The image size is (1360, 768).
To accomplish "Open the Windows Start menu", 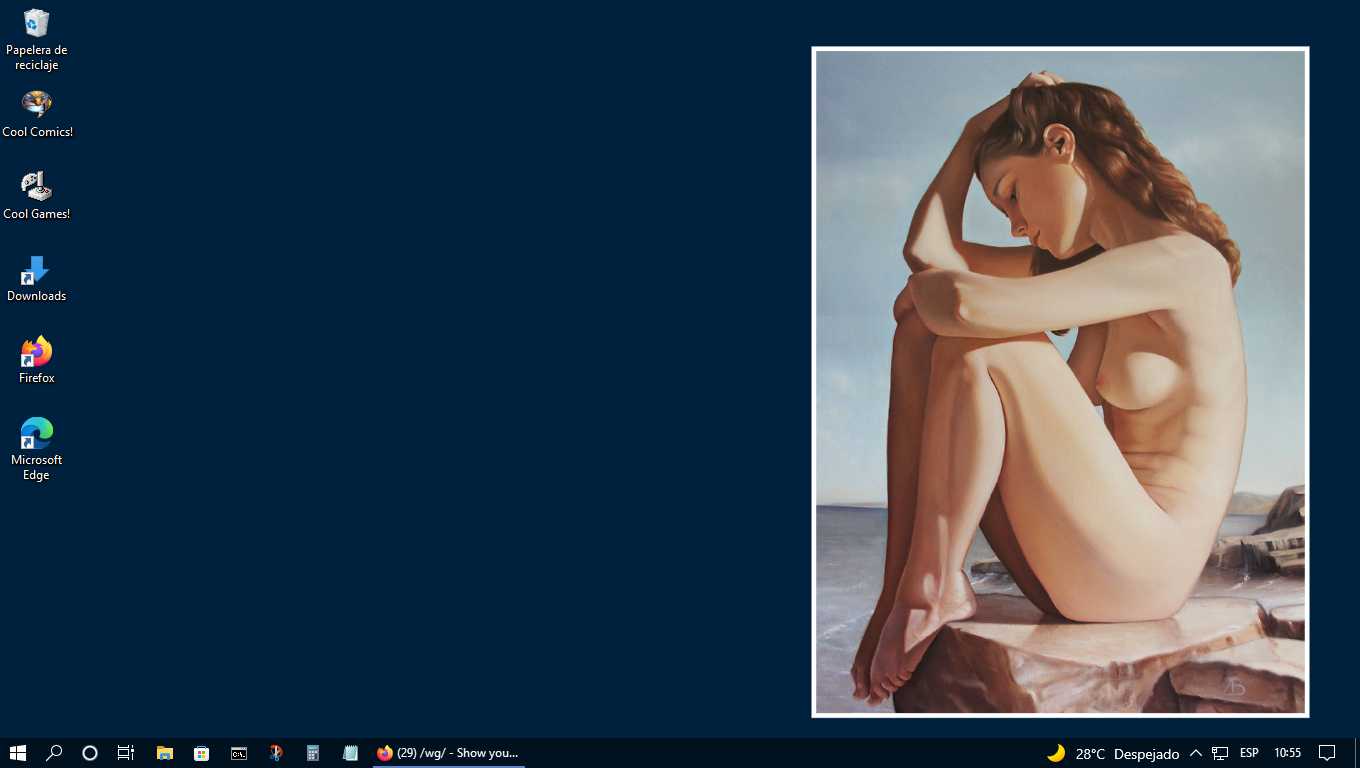I will [x=18, y=753].
